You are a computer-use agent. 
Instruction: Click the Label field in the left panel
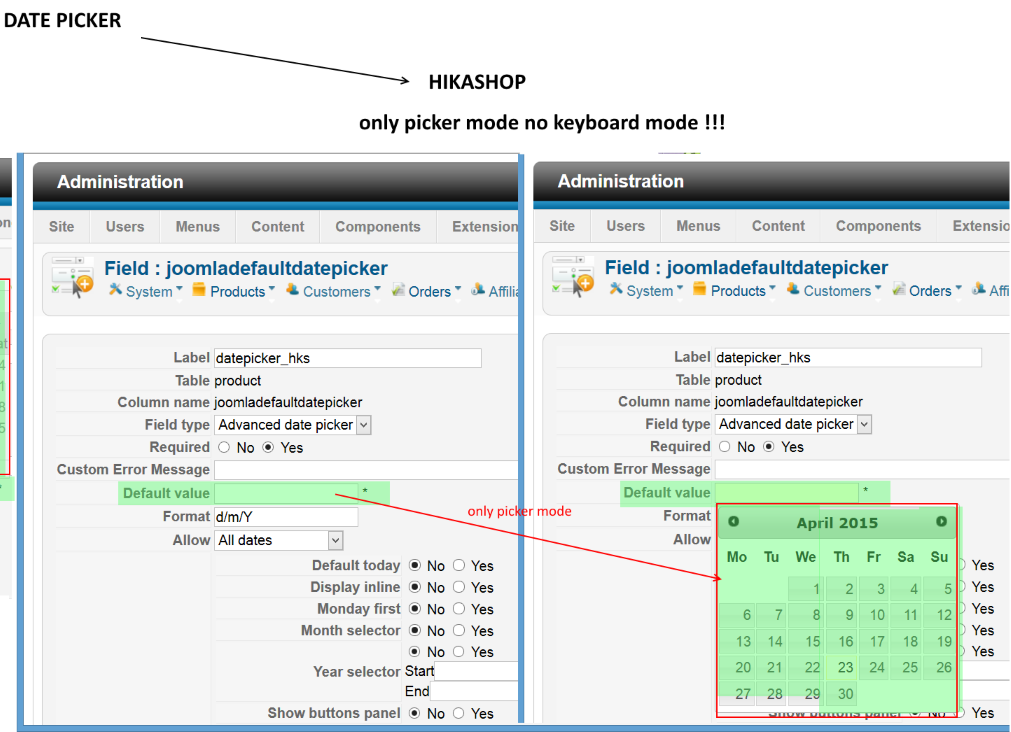[x=348, y=358]
